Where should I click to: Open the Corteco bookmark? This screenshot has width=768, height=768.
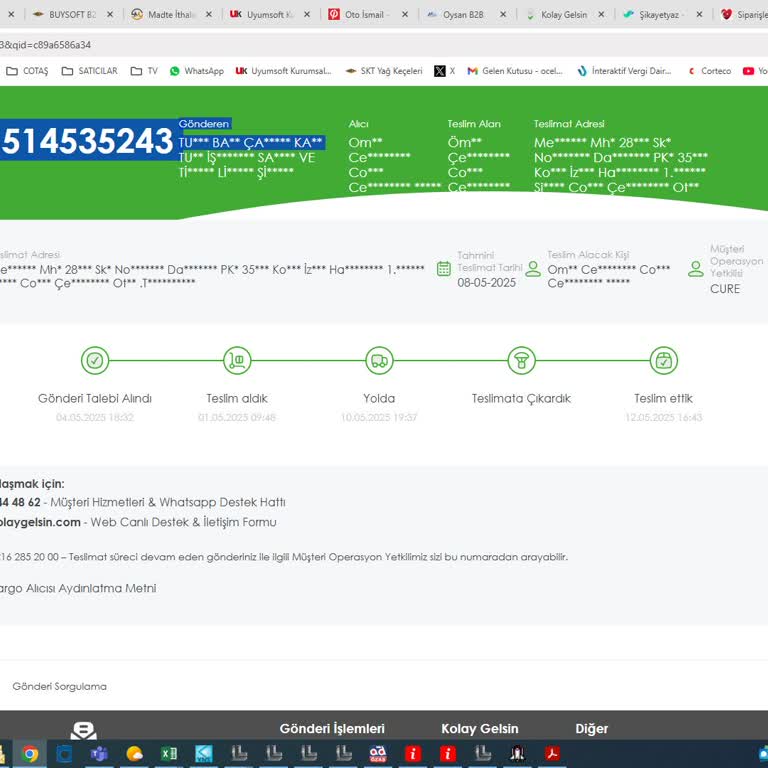click(x=709, y=71)
